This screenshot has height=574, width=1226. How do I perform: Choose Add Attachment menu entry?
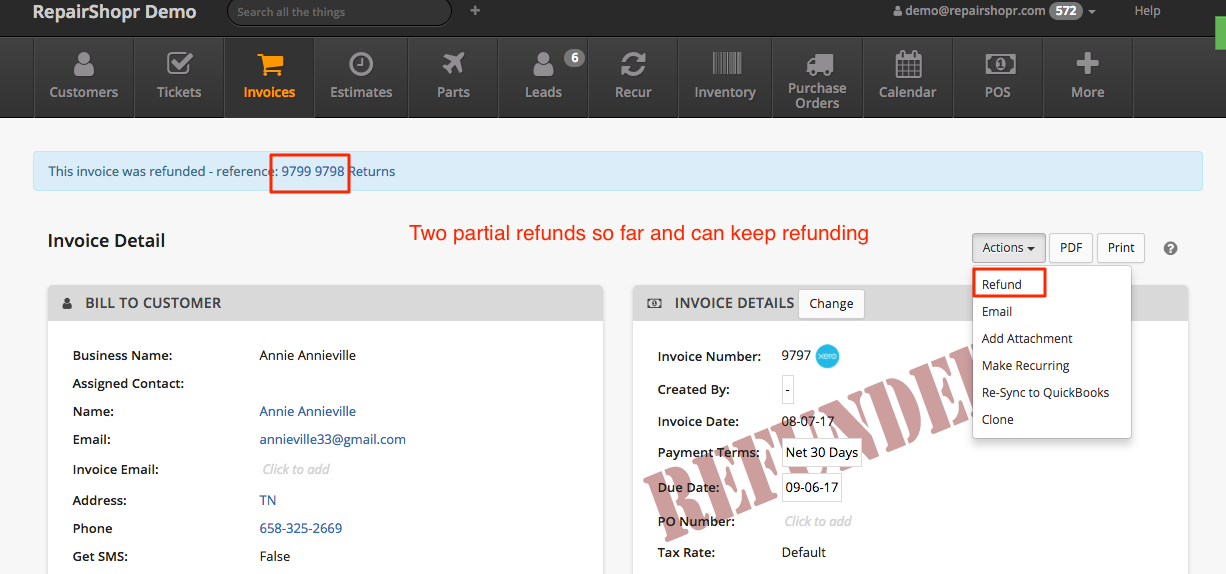point(1027,338)
